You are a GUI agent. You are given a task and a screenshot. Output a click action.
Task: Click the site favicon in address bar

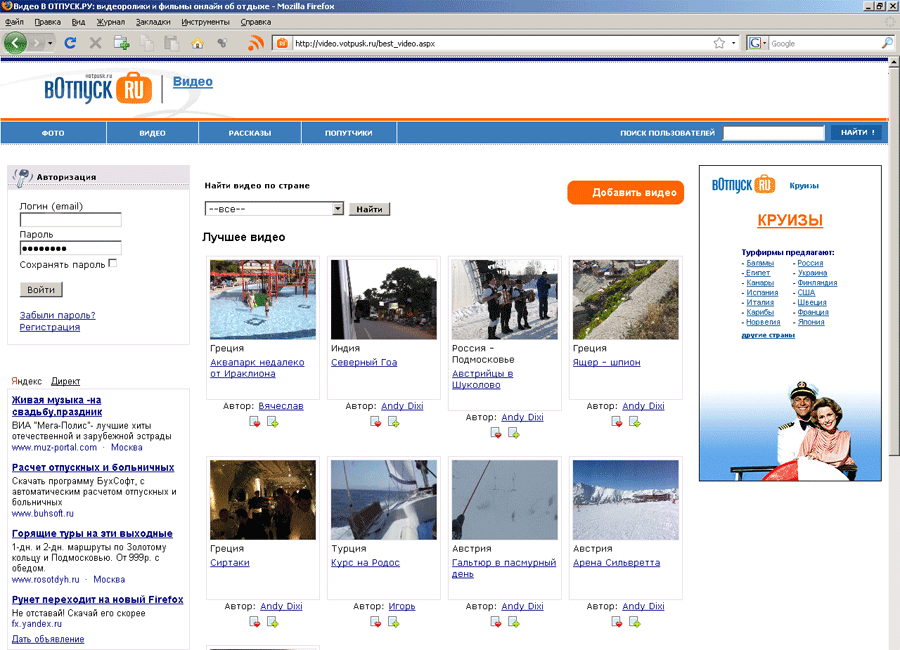point(282,43)
